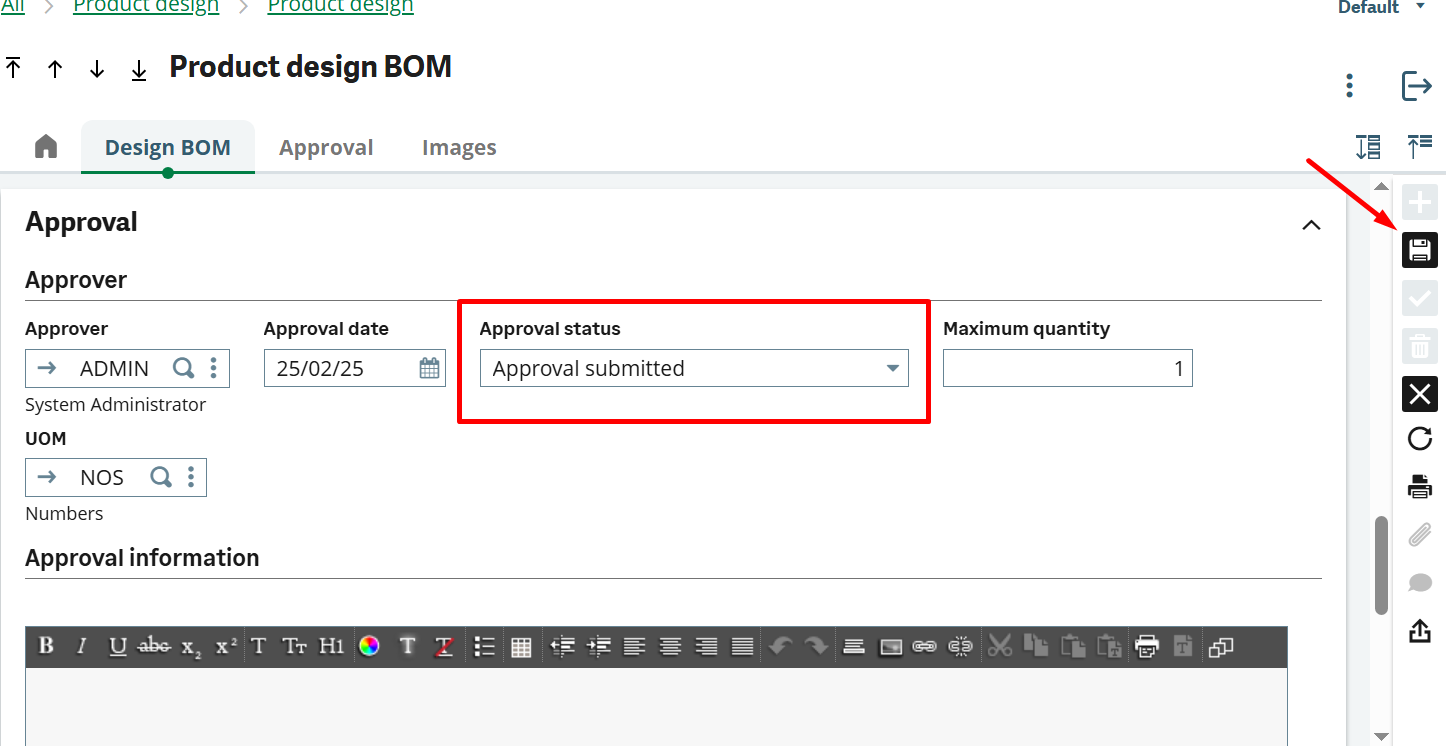
Task: Search UOM with magnifier icon
Action: pos(160,477)
